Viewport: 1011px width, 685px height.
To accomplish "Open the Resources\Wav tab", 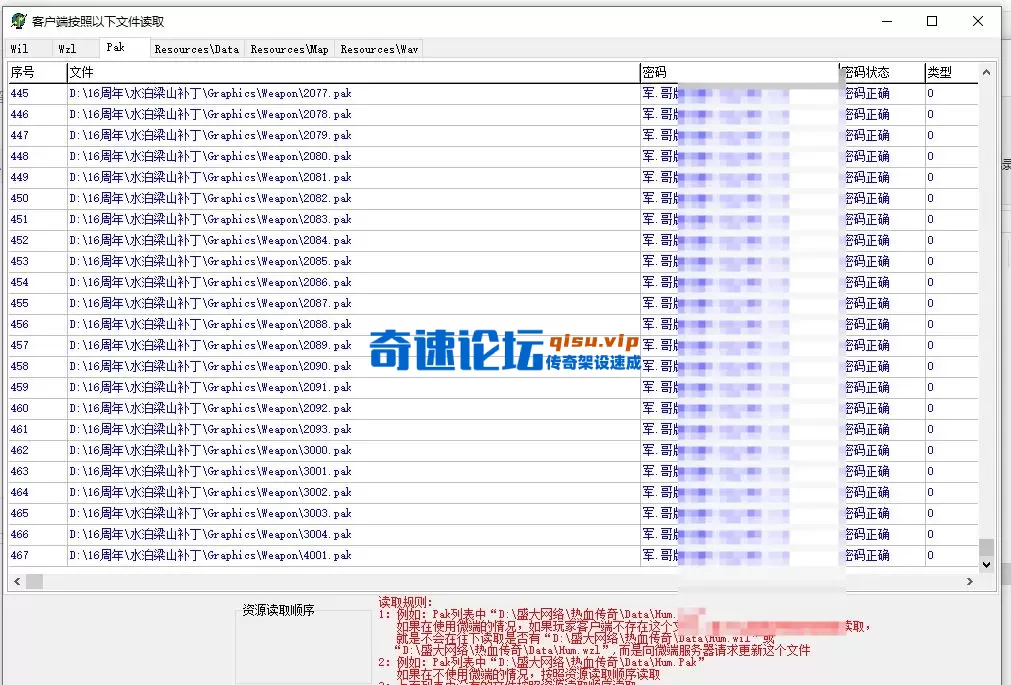I will point(377,48).
